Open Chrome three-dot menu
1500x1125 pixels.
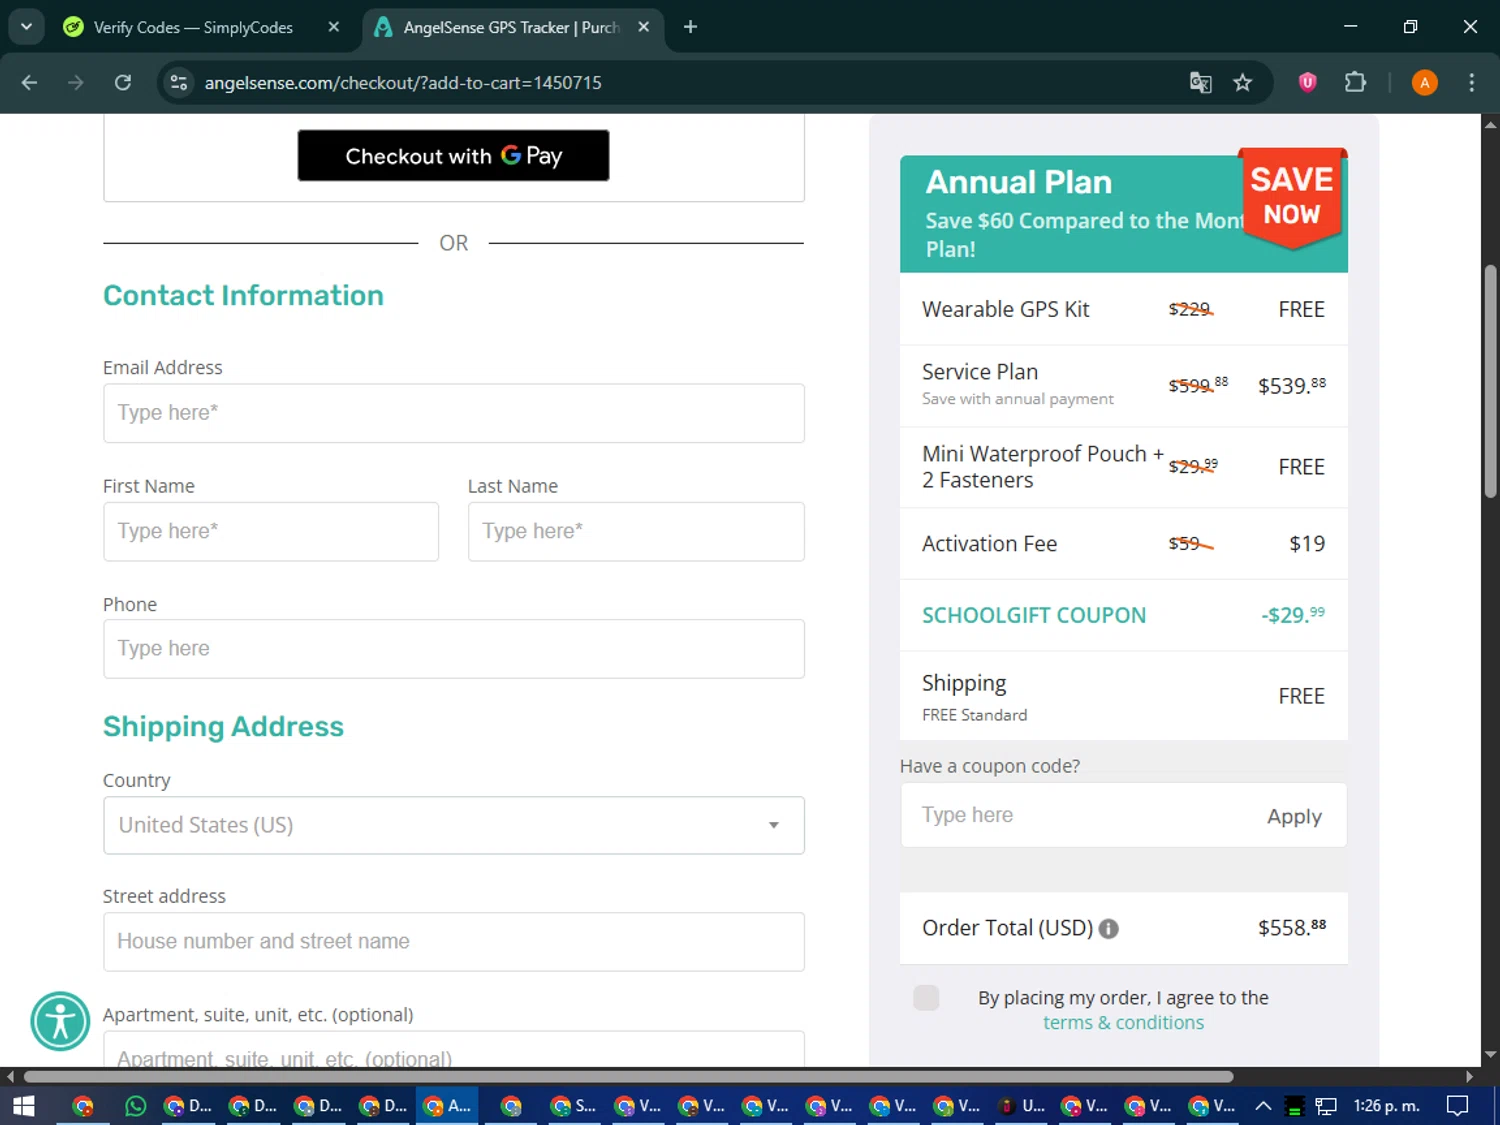pos(1471,83)
